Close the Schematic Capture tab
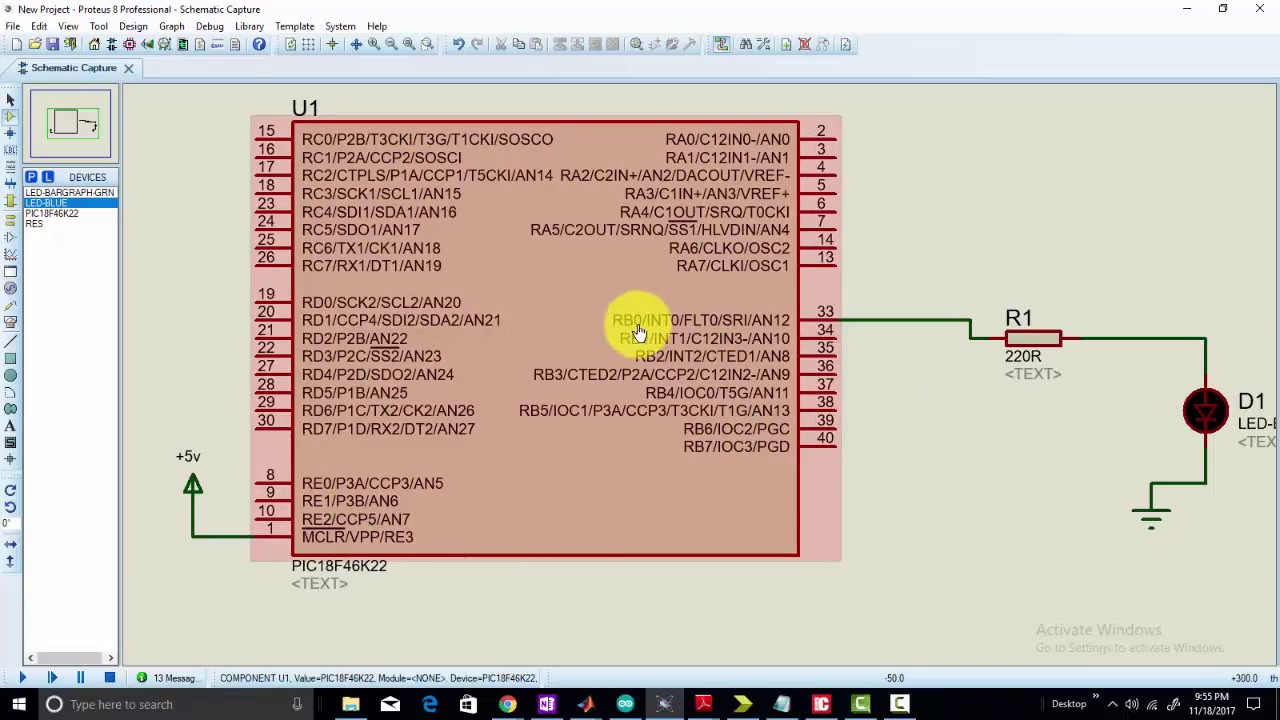The height and width of the screenshot is (720, 1280). 128,68
